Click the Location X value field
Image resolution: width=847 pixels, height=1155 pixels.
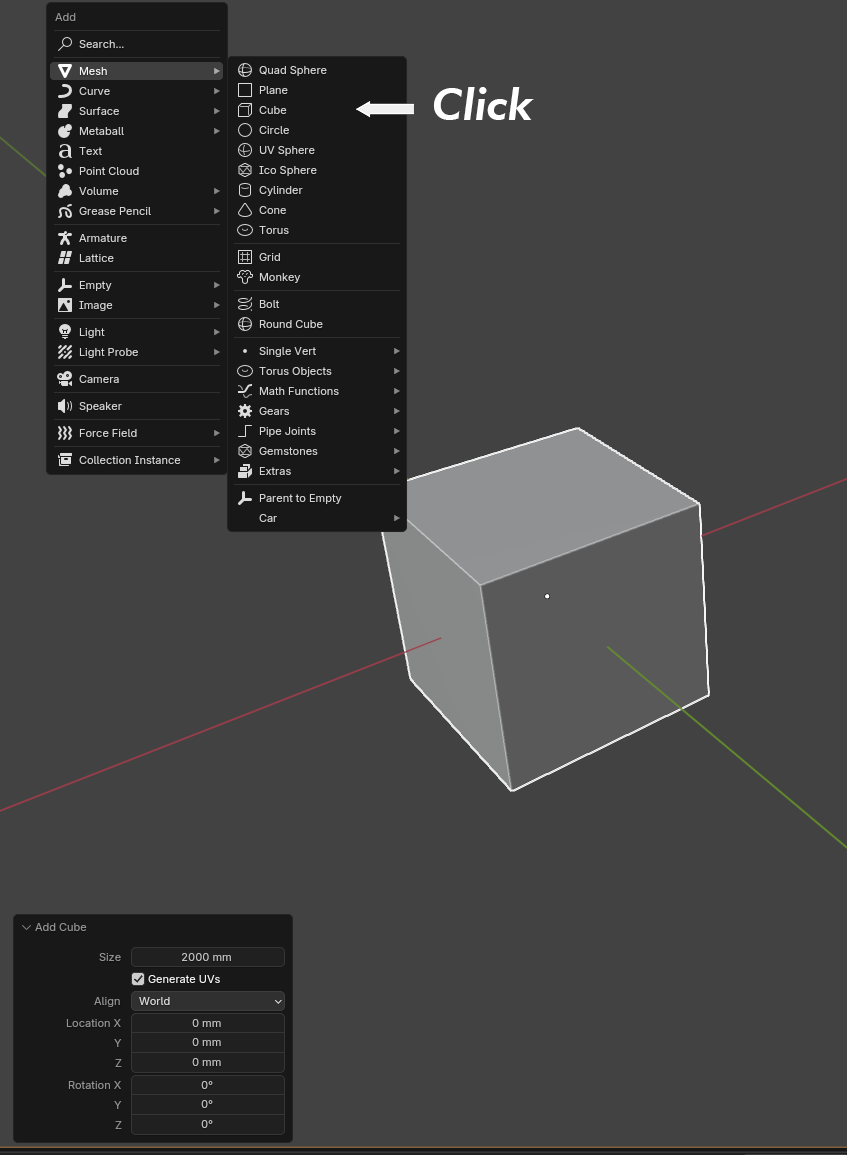[x=208, y=1023]
